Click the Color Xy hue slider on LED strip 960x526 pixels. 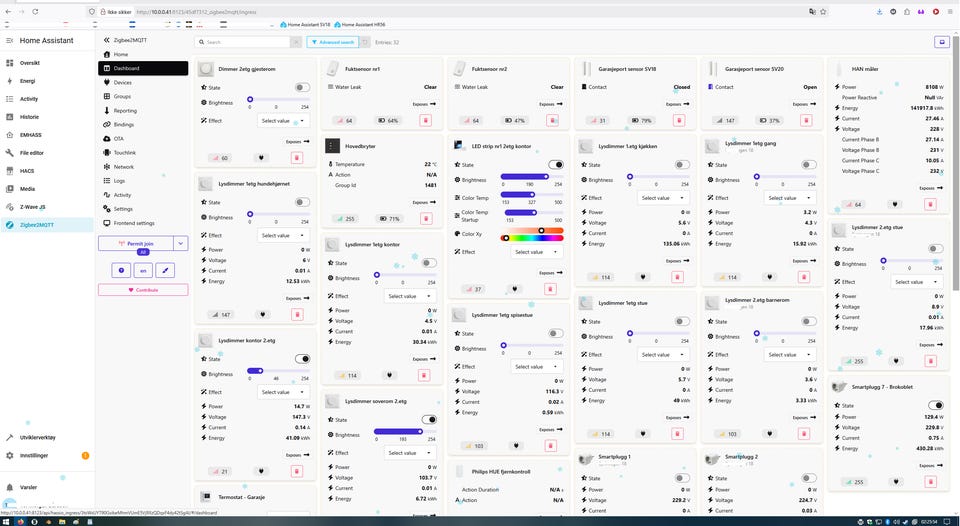click(532, 238)
